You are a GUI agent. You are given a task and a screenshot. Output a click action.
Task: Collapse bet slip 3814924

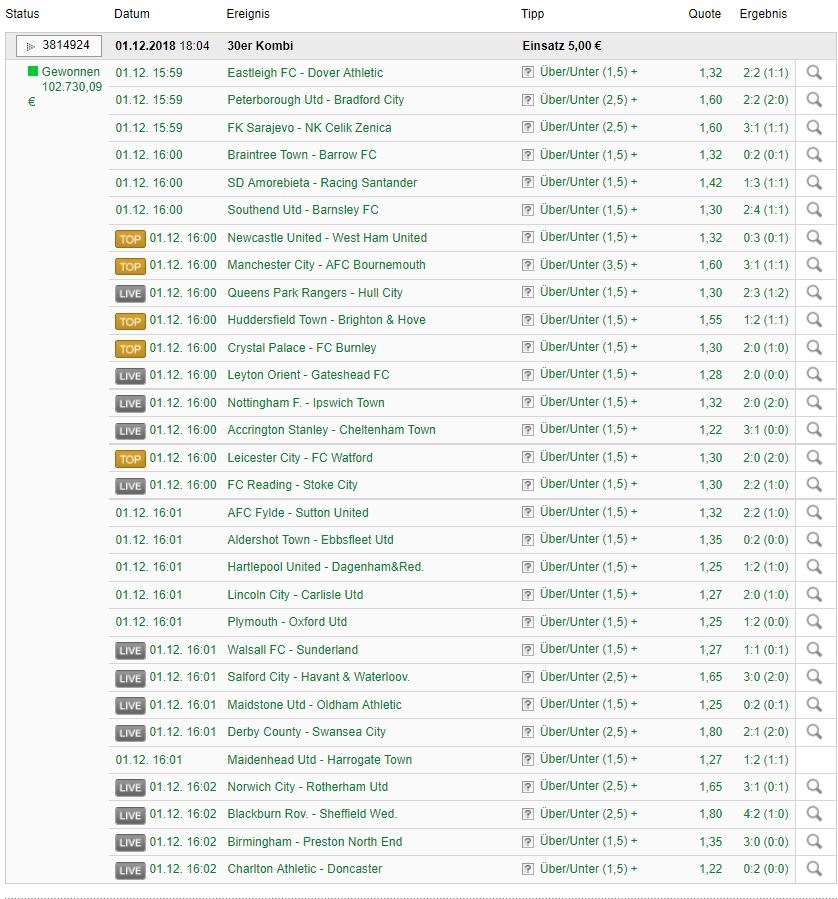pyautogui.click(x=58, y=46)
